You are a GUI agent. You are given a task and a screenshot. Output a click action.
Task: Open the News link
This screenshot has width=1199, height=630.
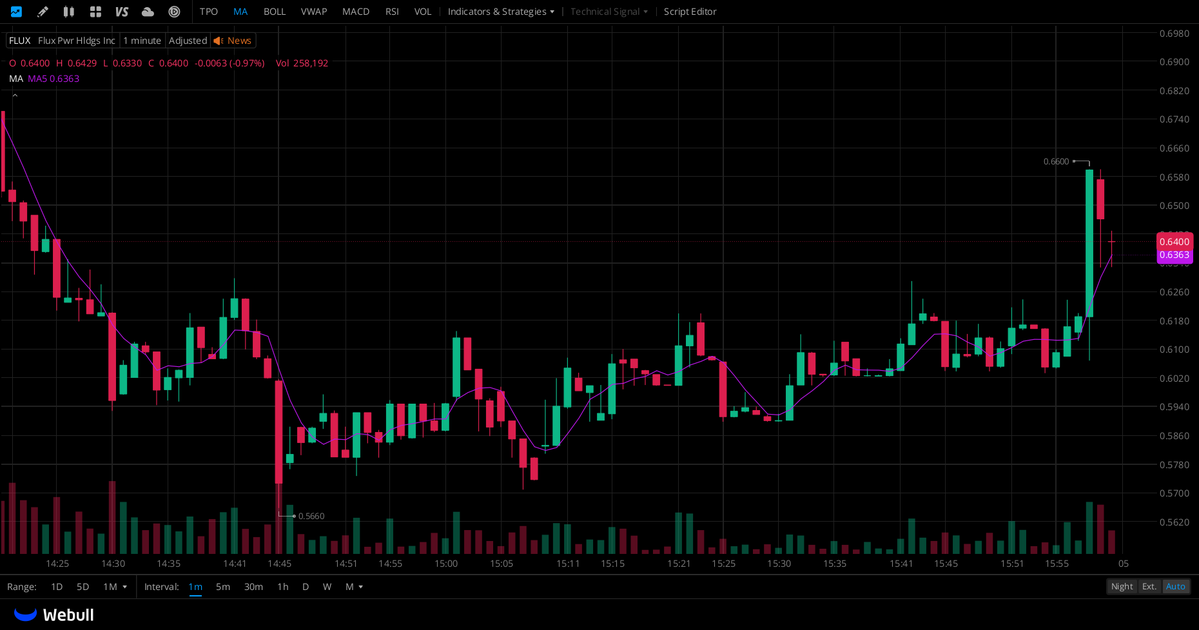click(239, 41)
